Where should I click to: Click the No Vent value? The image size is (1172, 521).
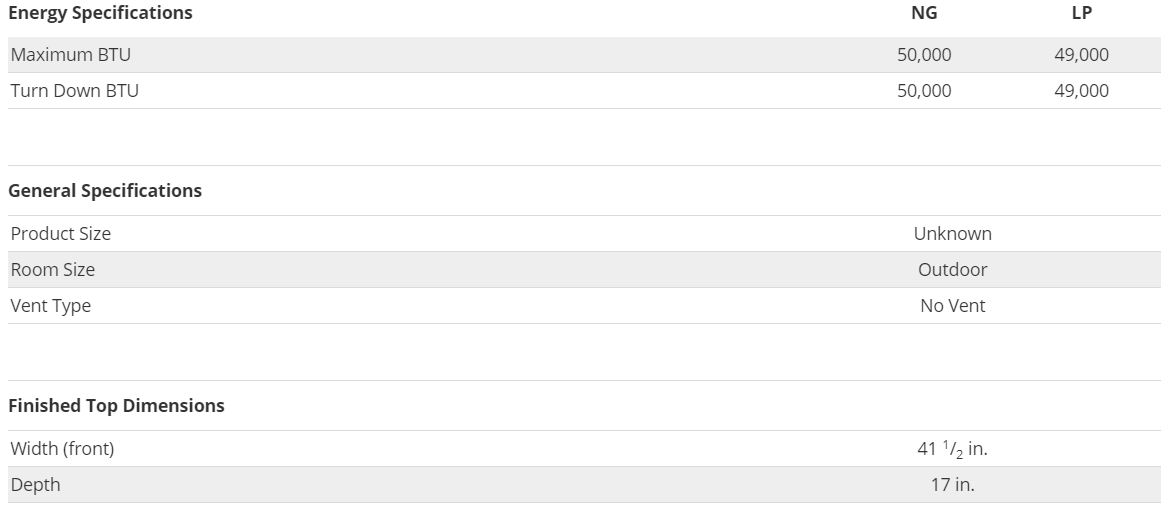(952, 306)
